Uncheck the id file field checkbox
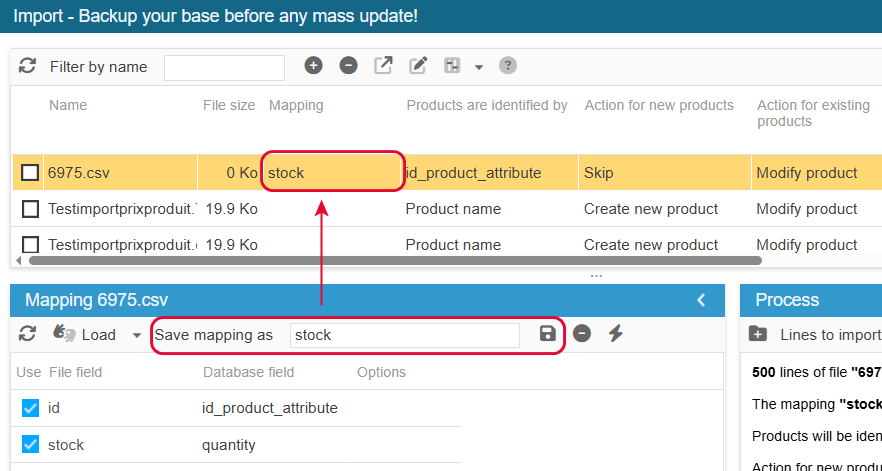 [30, 408]
